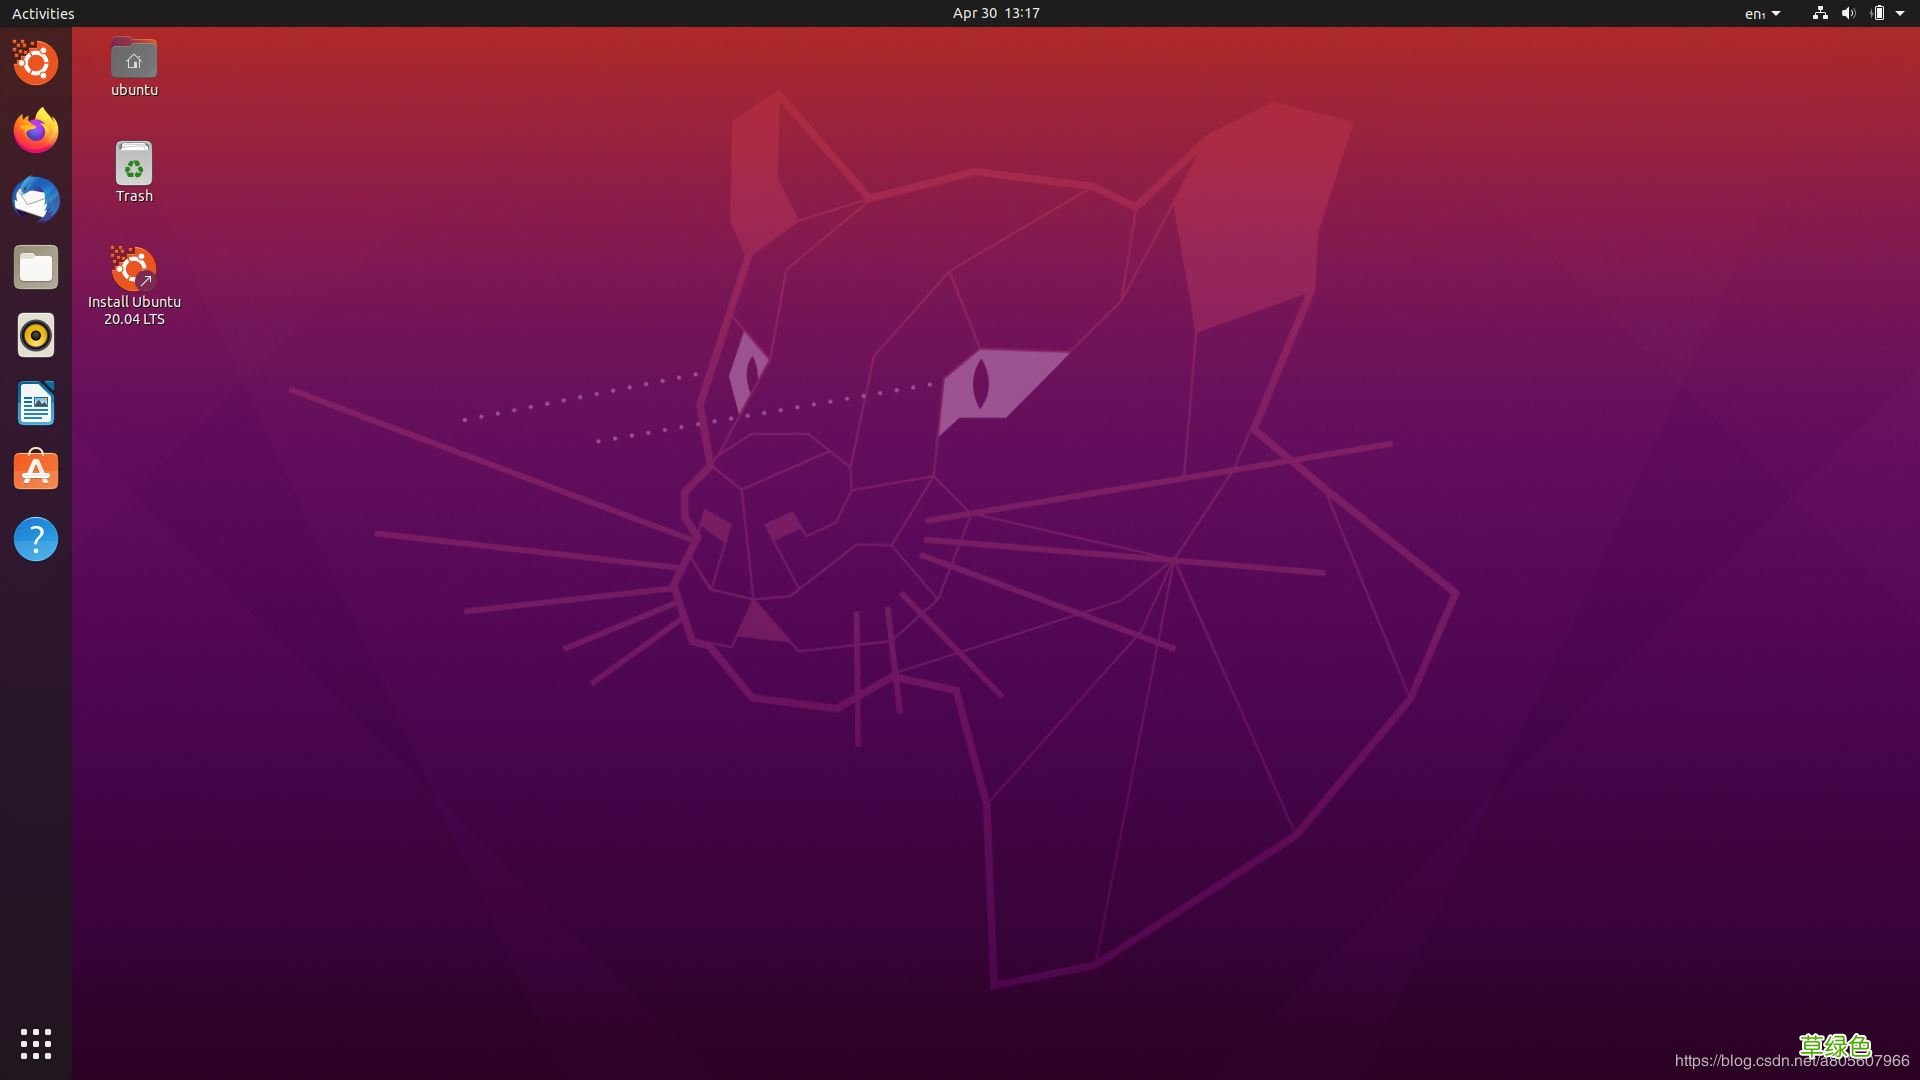Open Ubuntu Software store
This screenshot has height=1080, width=1920.
pos(35,470)
